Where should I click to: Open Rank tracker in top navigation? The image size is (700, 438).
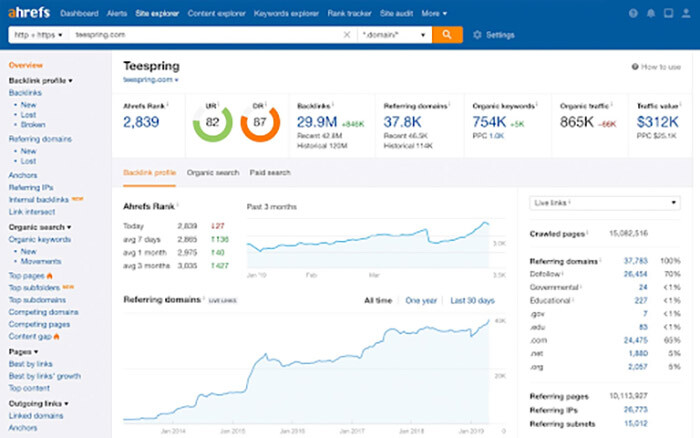tap(350, 13)
